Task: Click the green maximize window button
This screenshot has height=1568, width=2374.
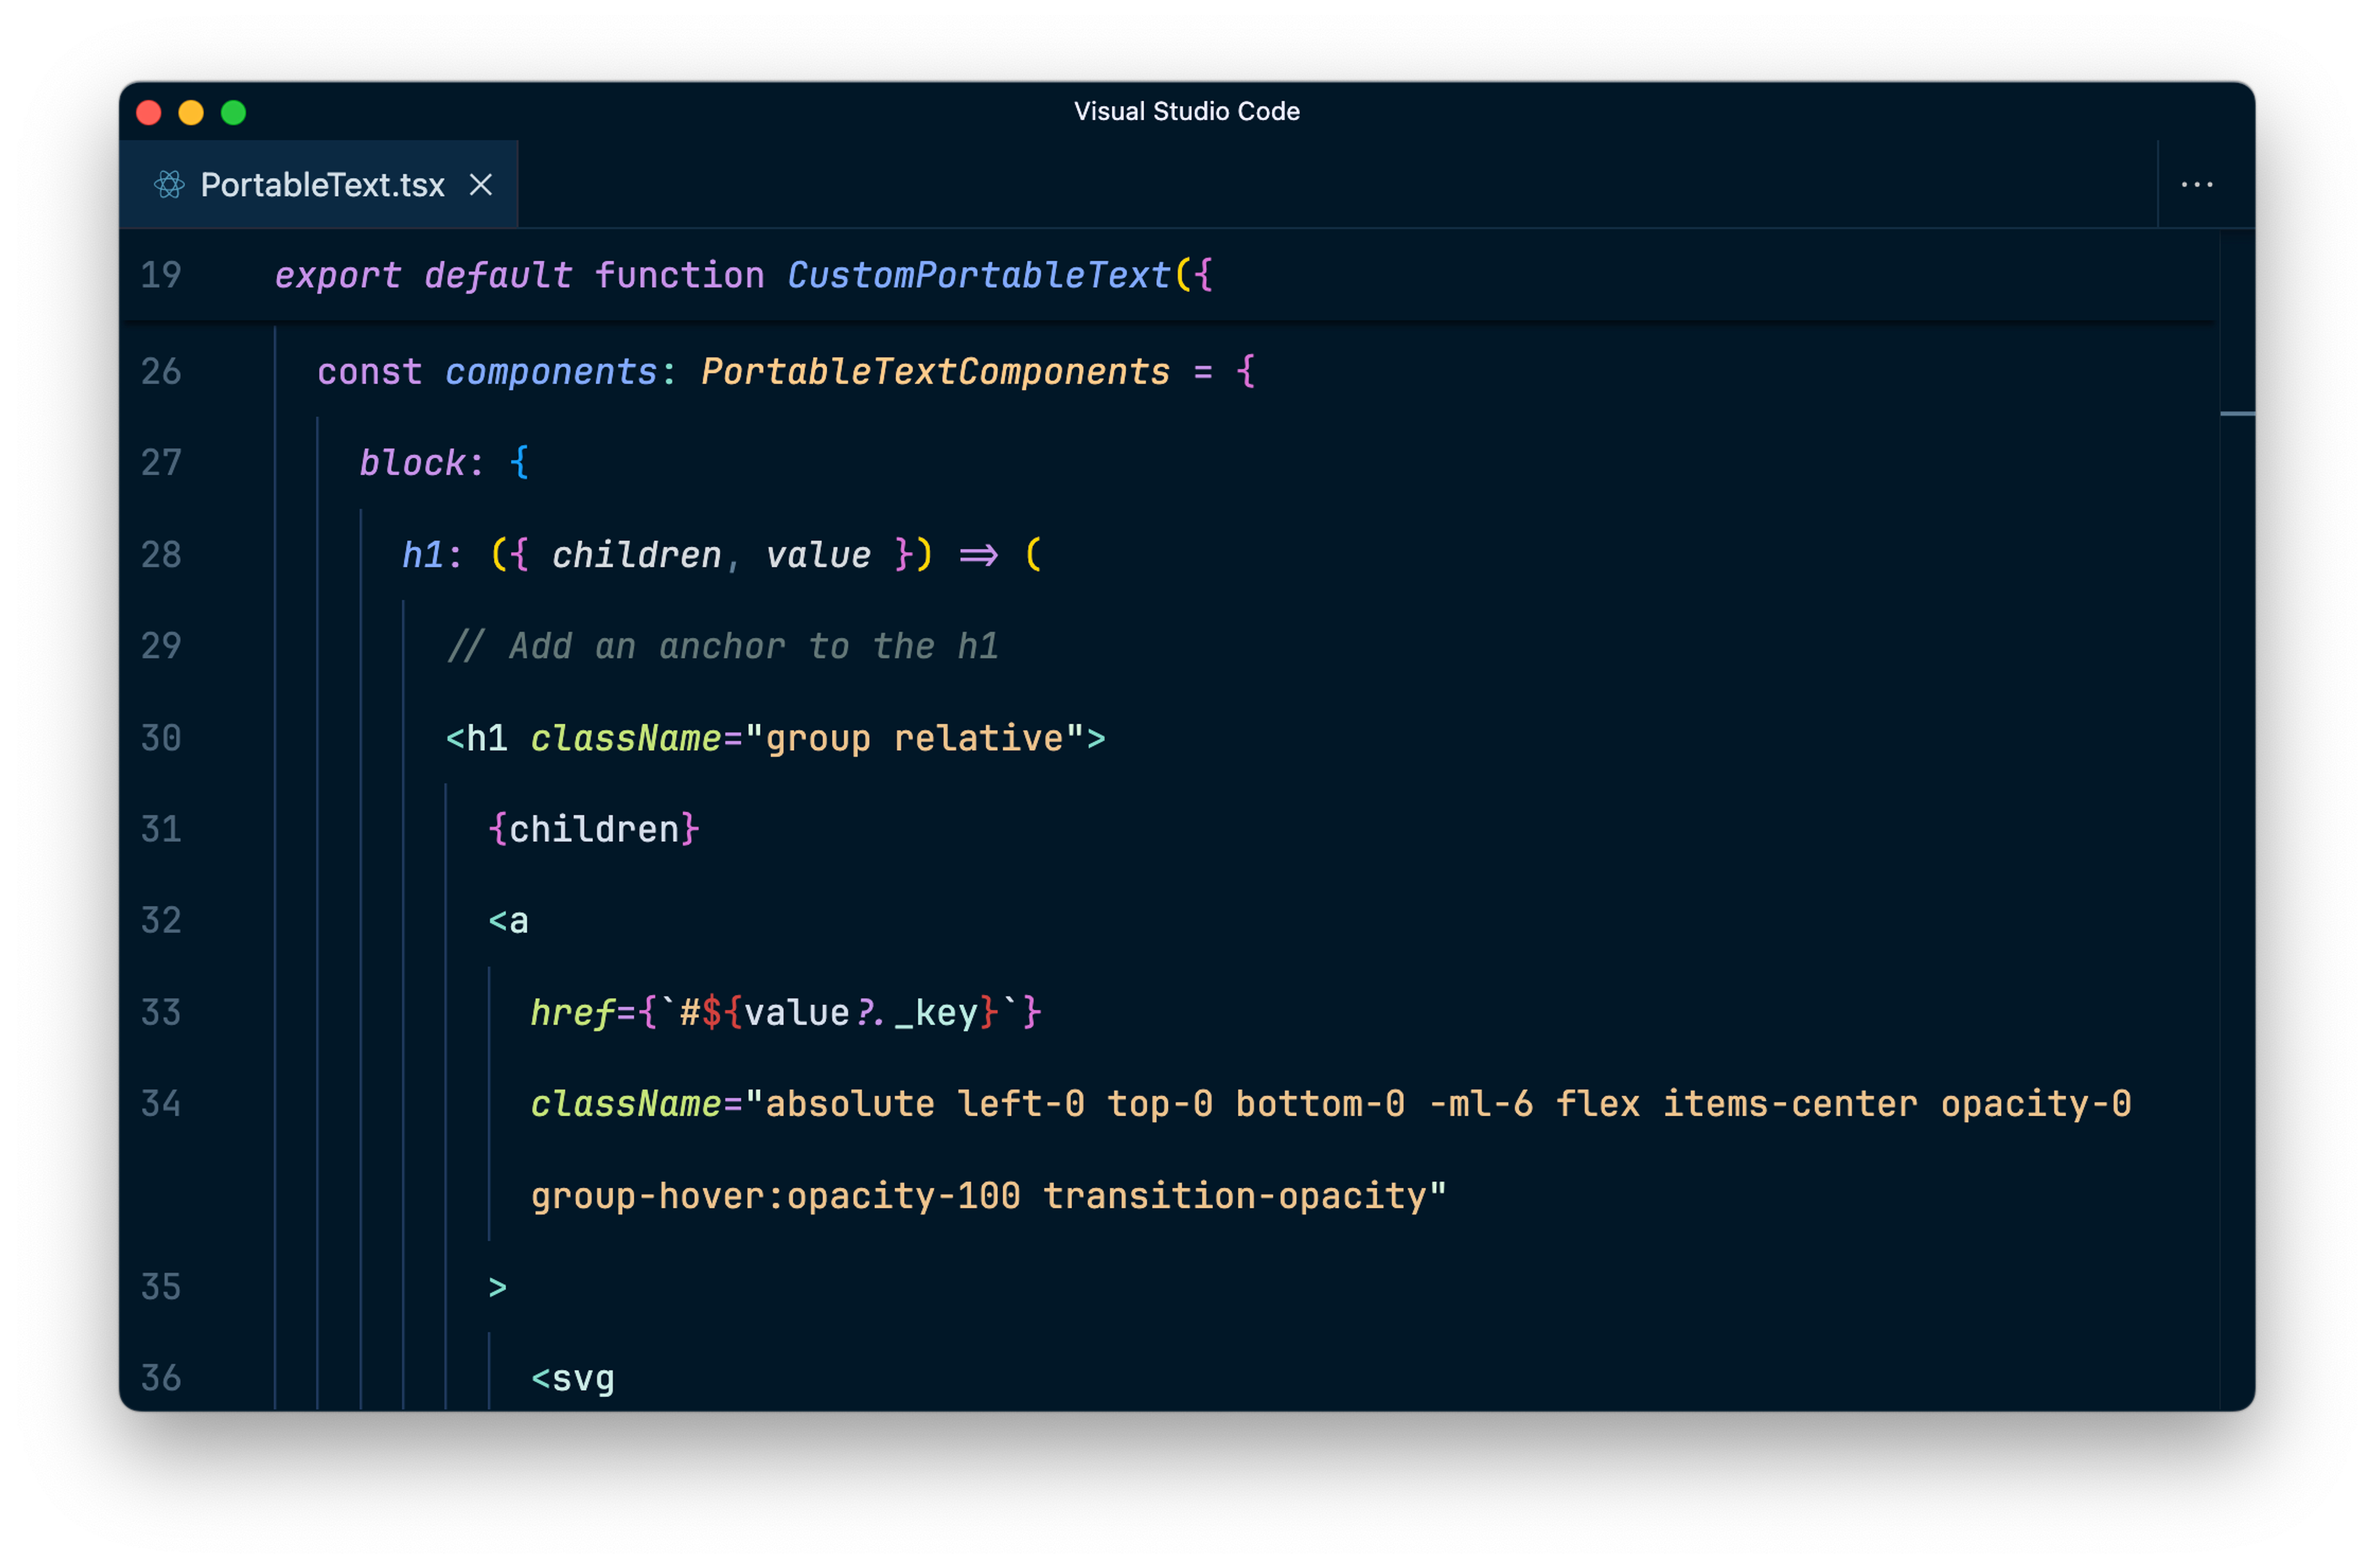Action: 233,113
